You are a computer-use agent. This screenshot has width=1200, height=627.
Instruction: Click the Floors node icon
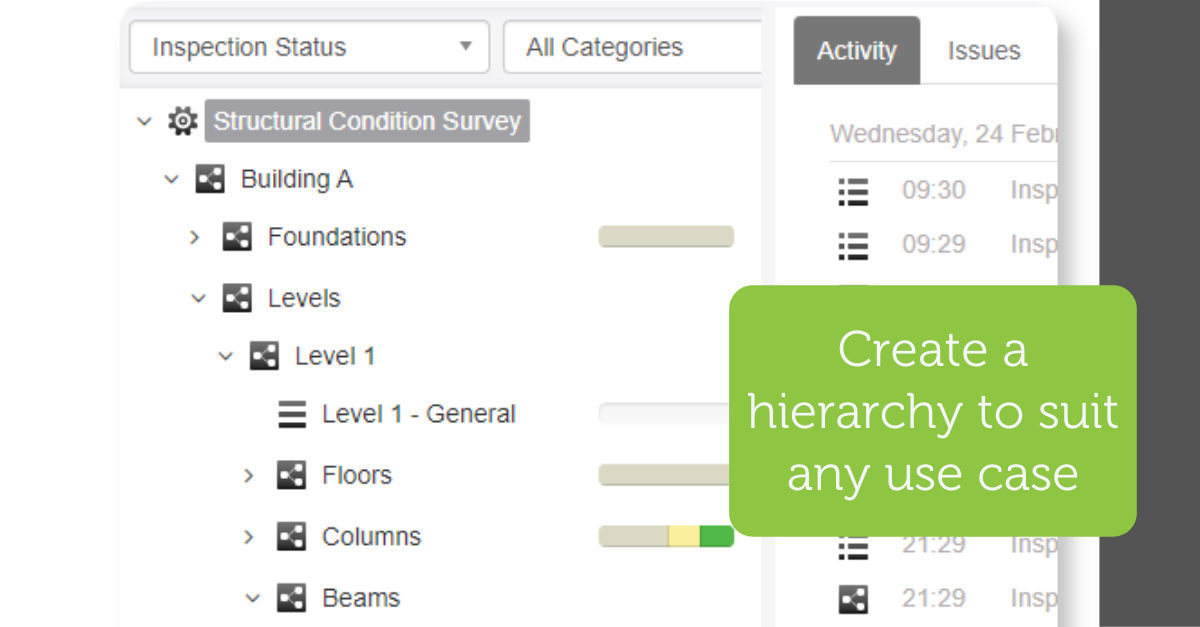[x=291, y=475]
